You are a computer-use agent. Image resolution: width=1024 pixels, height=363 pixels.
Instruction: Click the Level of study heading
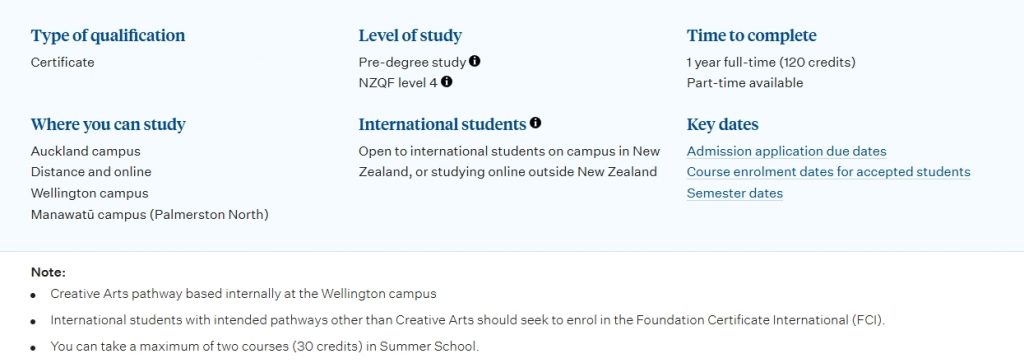pos(410,36)
